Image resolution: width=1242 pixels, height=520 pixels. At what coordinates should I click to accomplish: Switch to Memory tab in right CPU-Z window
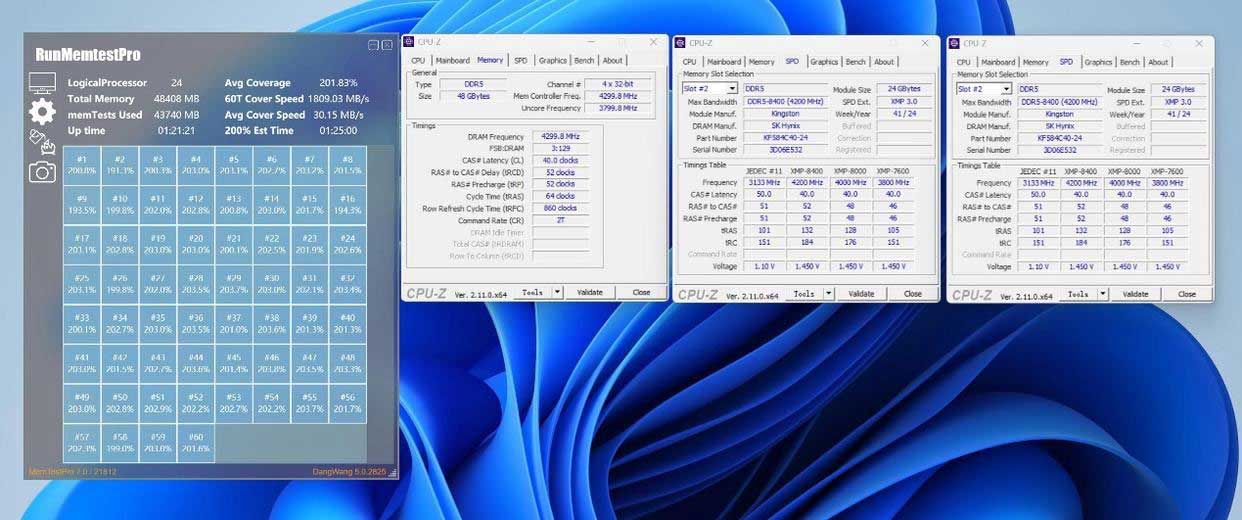coord(1035,61)
